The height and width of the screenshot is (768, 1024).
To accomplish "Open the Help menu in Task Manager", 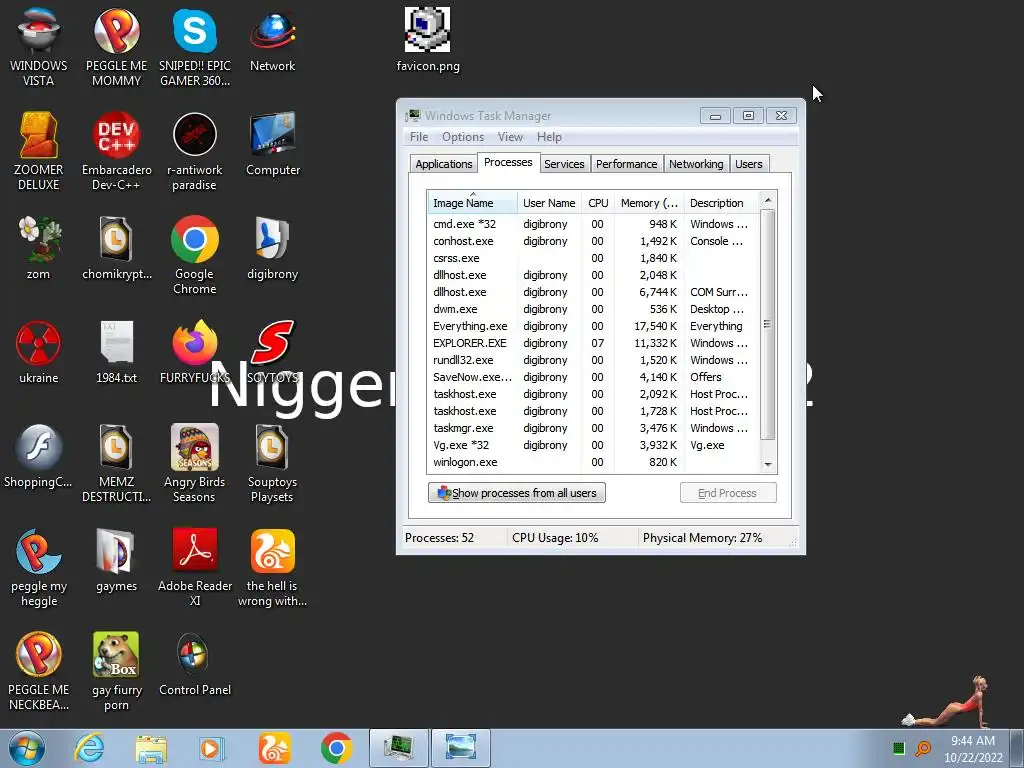I will coord(549,136).
